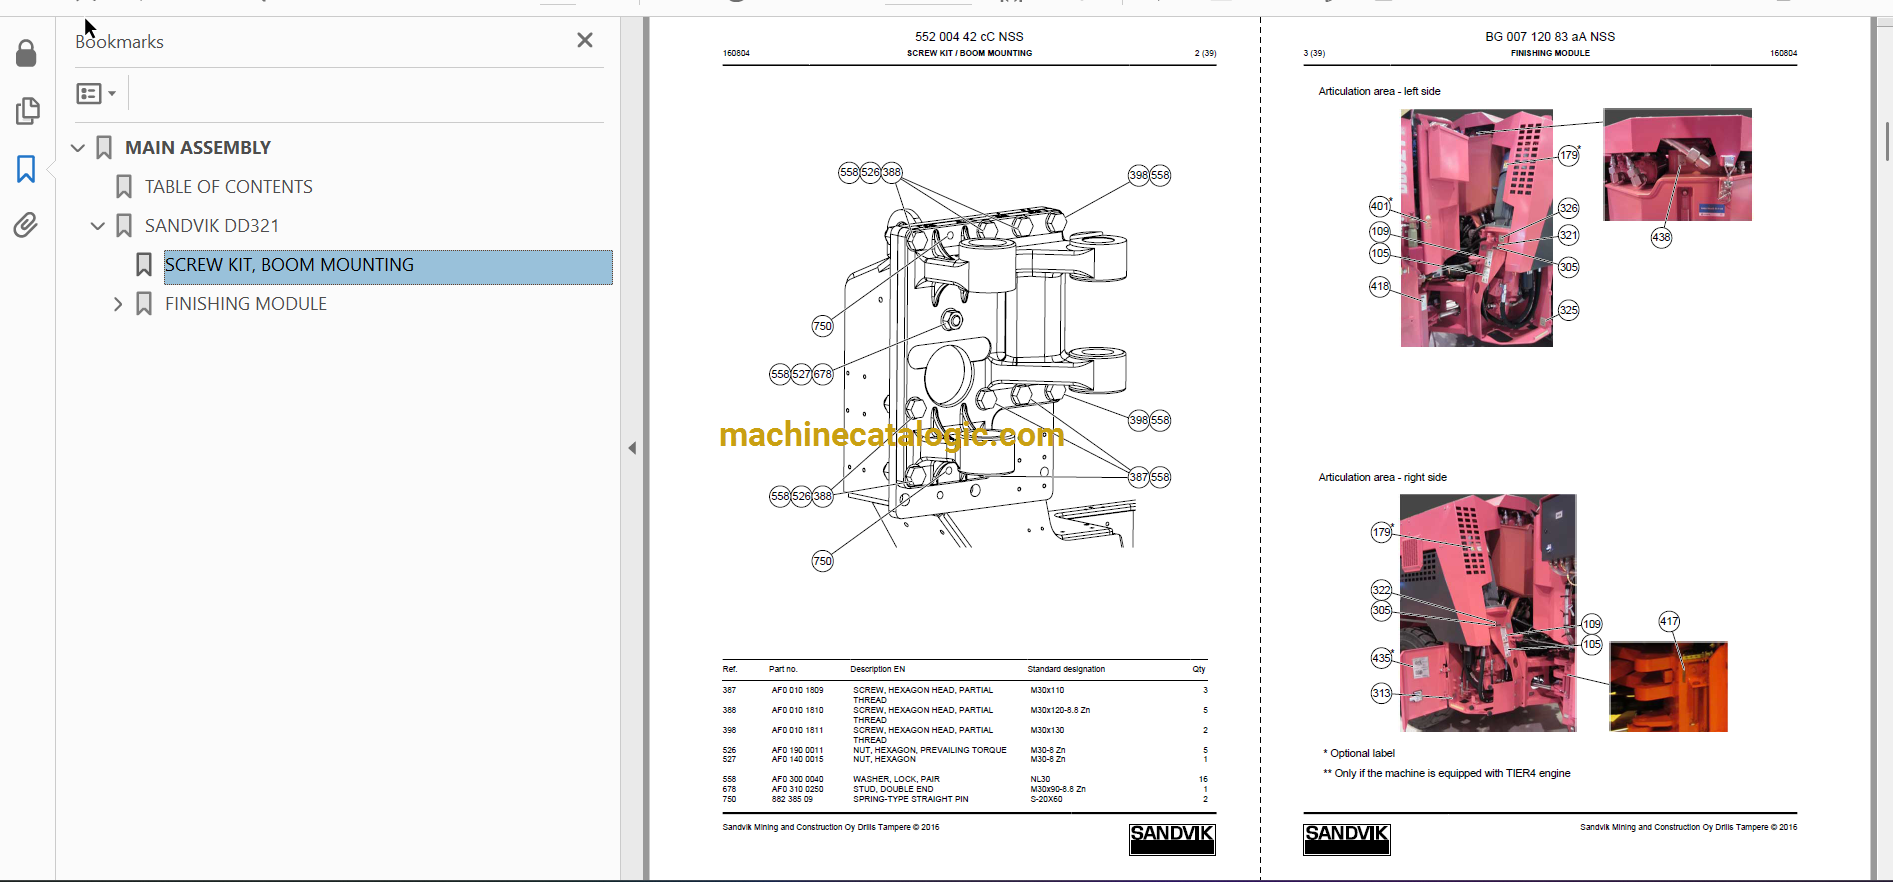Click the orange detail photo for callout 417

pyautogui.click(x=1668, y=687)
